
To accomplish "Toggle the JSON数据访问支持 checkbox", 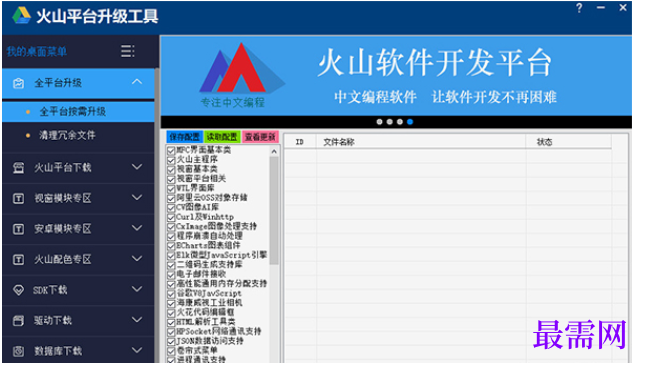I will [171, 341].
